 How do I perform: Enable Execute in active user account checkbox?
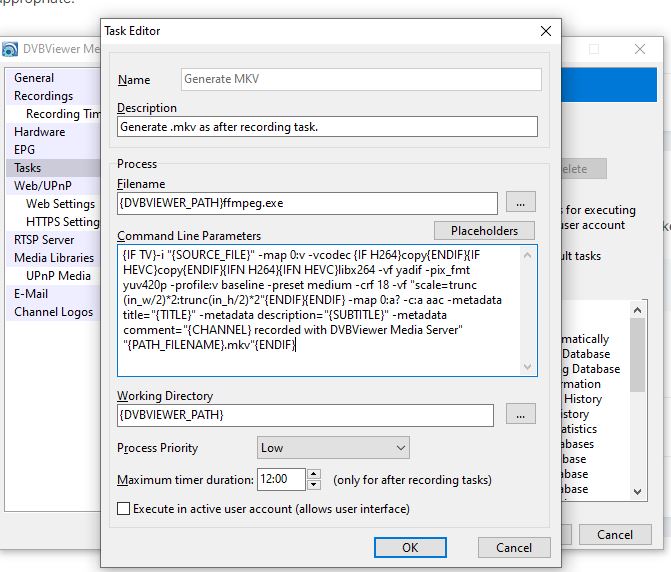coord(124,509)
